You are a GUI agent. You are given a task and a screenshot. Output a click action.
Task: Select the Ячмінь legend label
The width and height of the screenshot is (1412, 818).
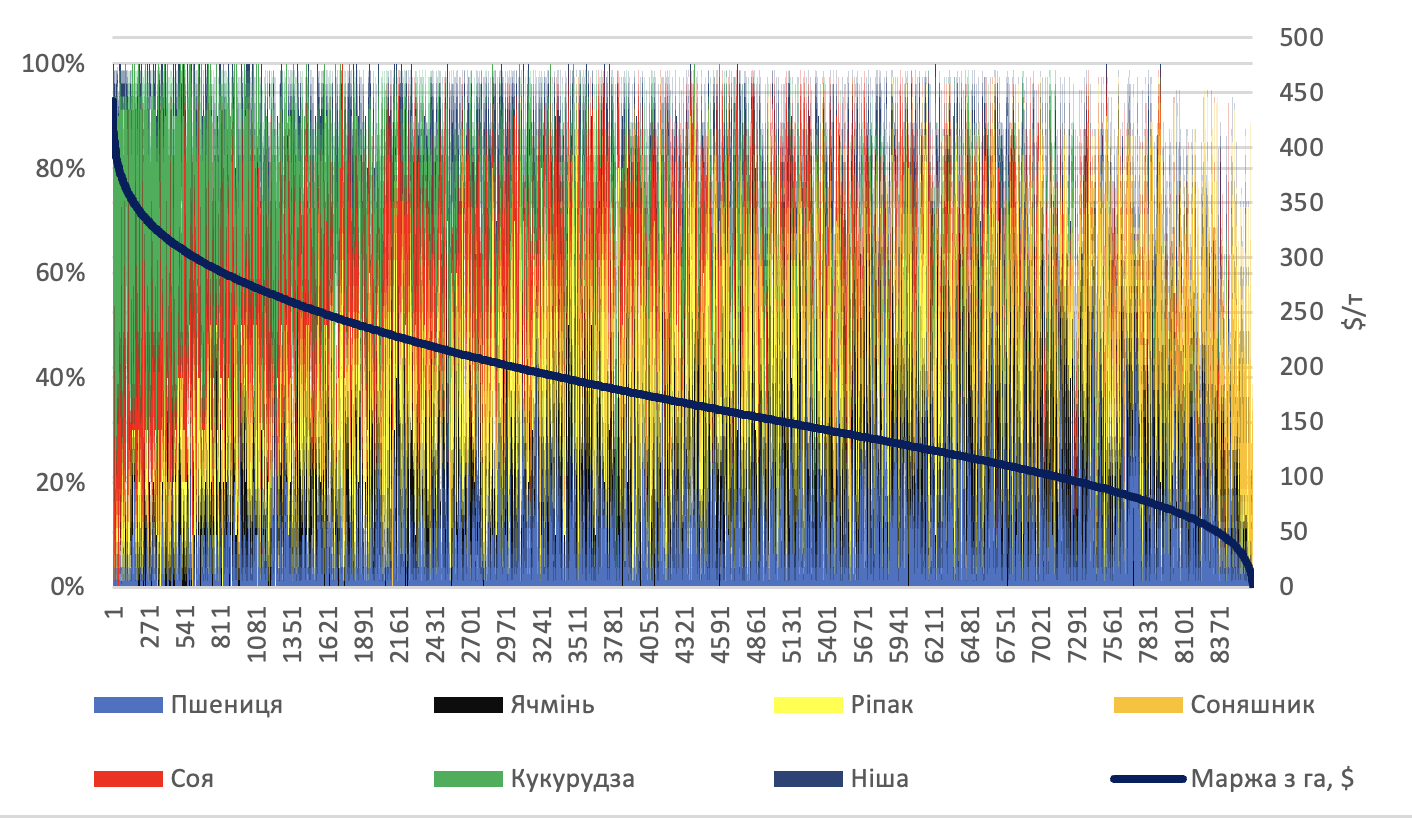tap(553, 705)
